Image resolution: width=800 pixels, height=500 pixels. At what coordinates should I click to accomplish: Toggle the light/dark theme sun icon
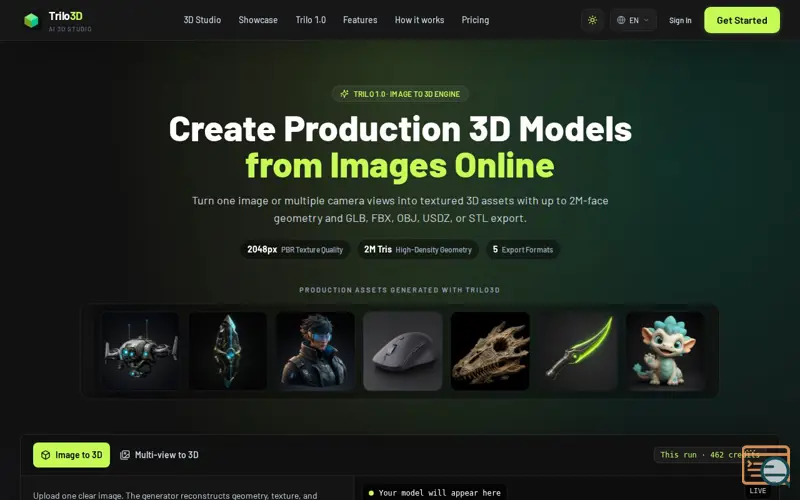(x=592, y=20)
